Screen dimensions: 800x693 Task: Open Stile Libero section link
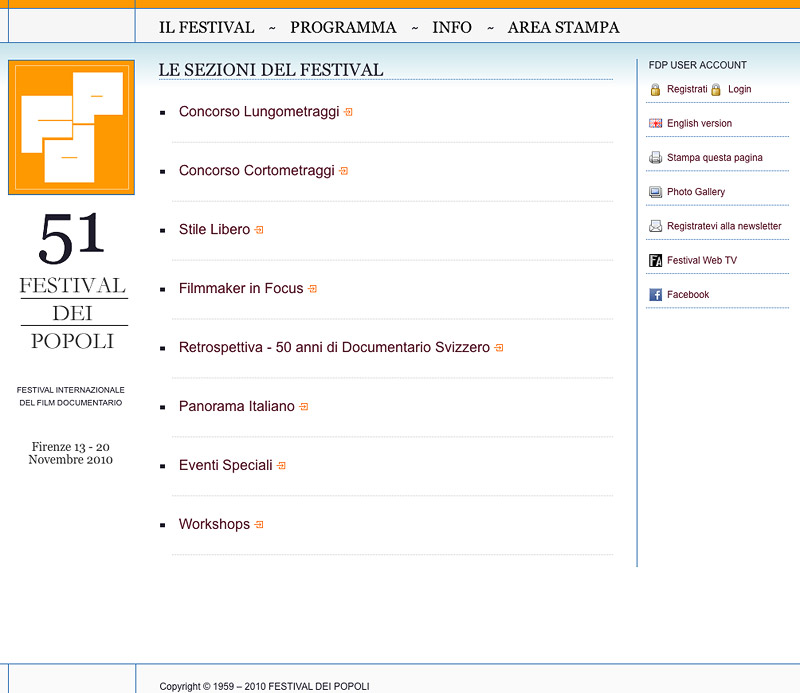(x=214, y=230)
